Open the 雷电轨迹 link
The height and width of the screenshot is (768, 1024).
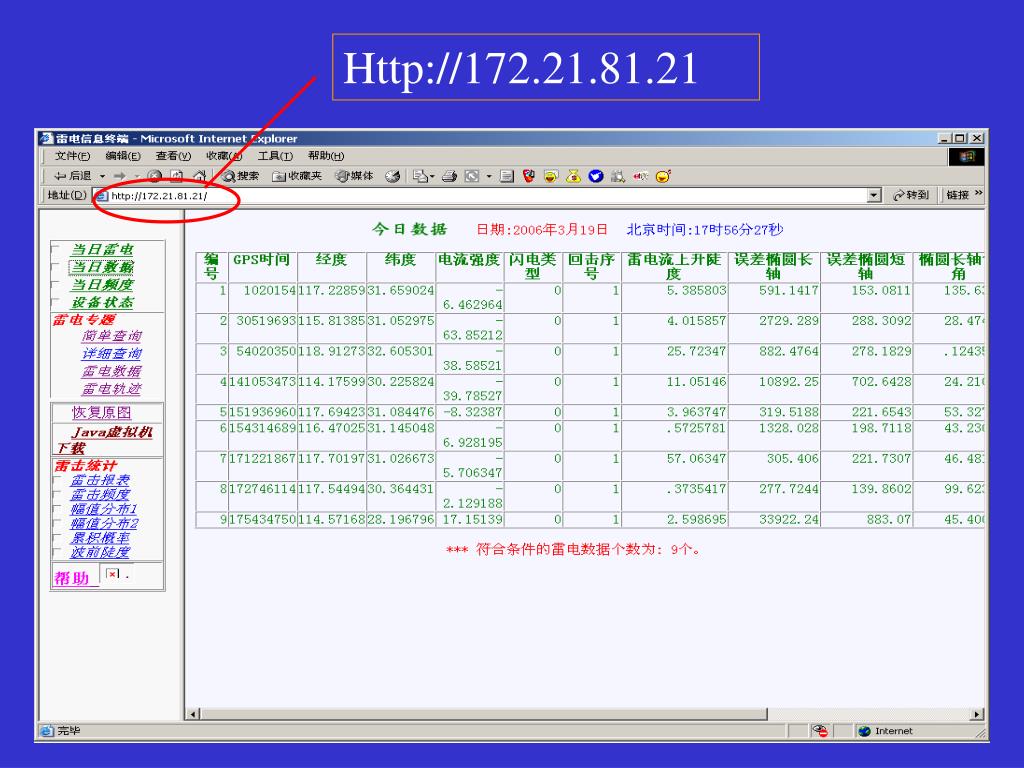(112, 389)
